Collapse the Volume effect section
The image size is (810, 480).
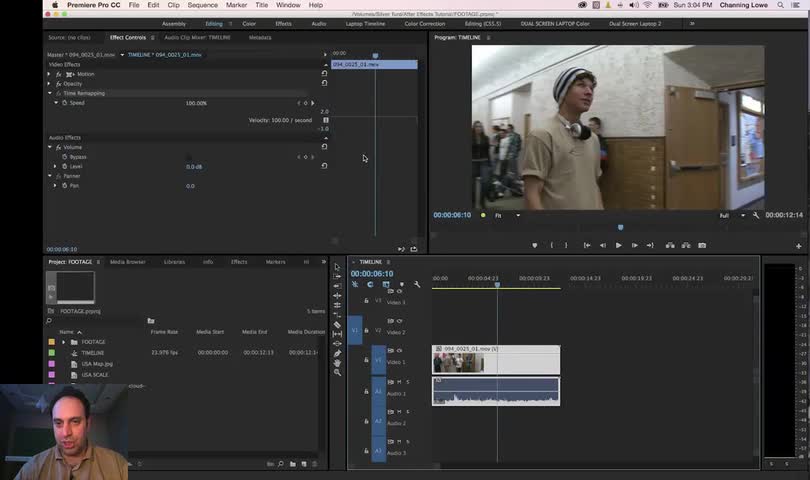tap(51, 147)
